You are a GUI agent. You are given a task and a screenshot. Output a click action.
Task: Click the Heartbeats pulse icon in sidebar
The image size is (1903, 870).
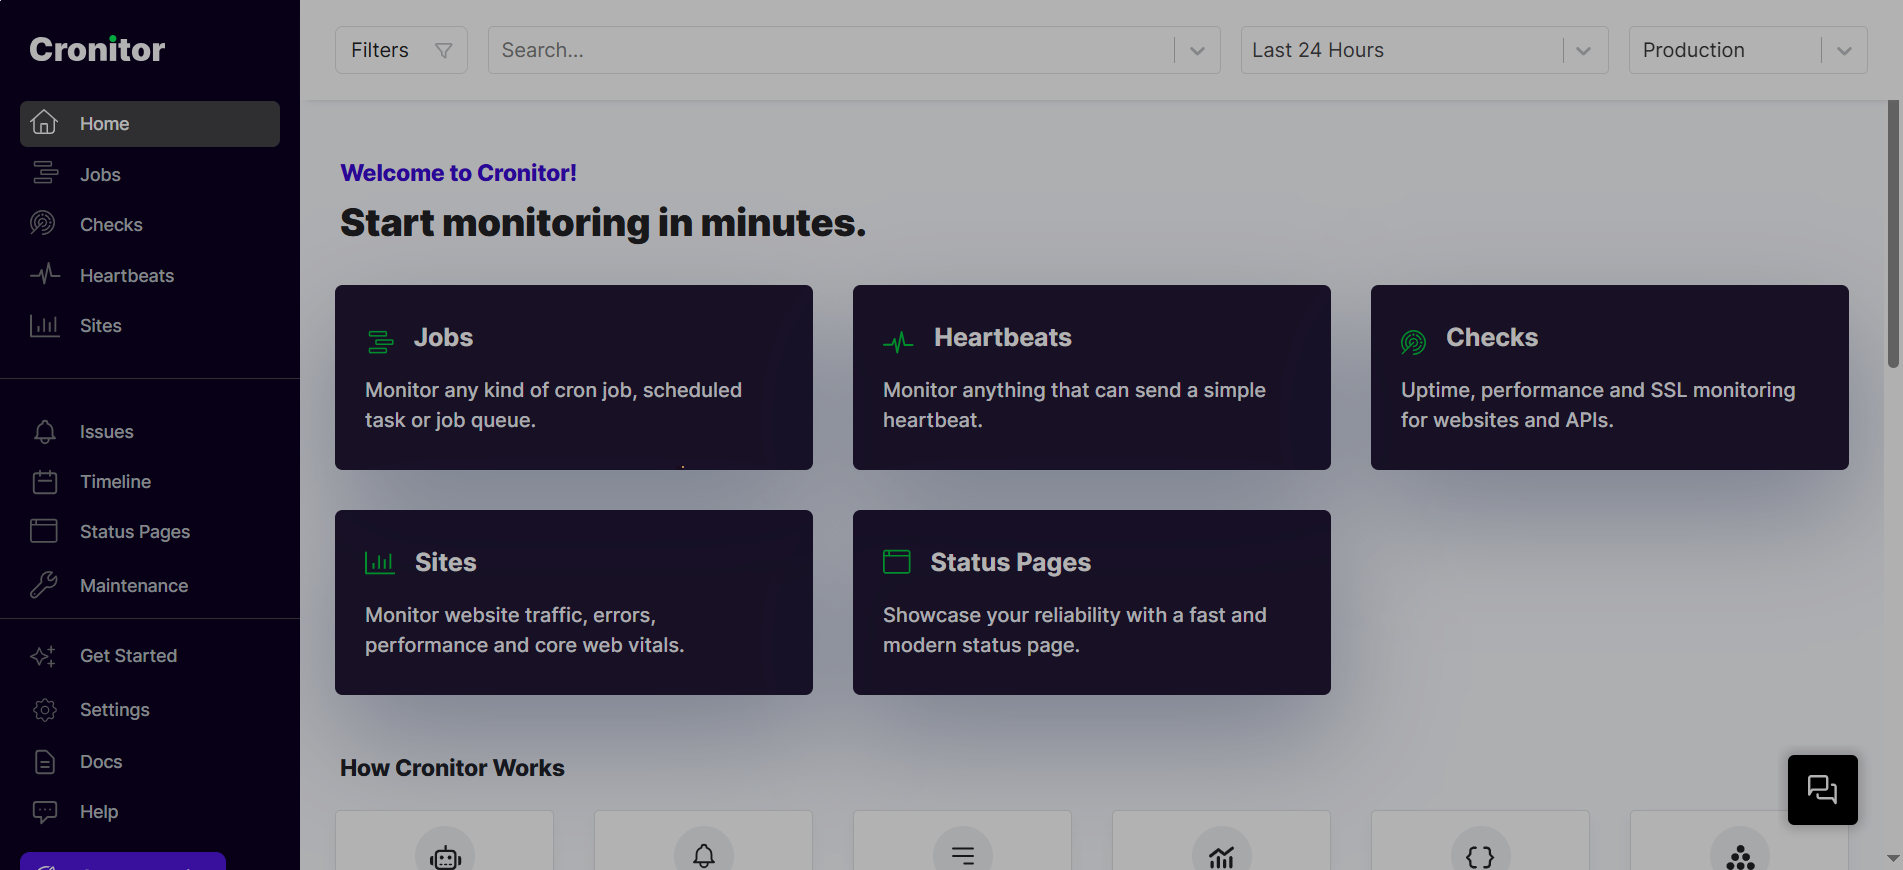pos(45,274)
